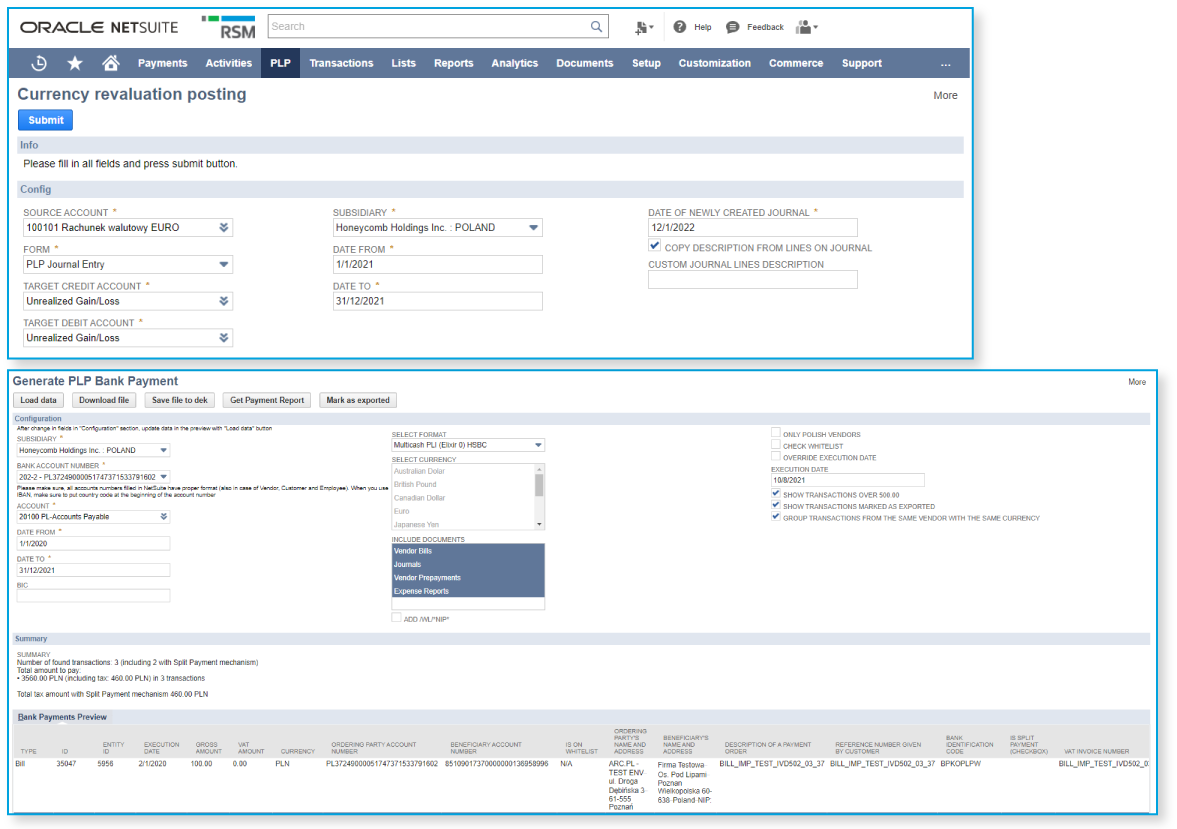Toggle Copy Description From Lines On Journal
This screenshot has height=829, width=1177.
[x=655, y=246]
